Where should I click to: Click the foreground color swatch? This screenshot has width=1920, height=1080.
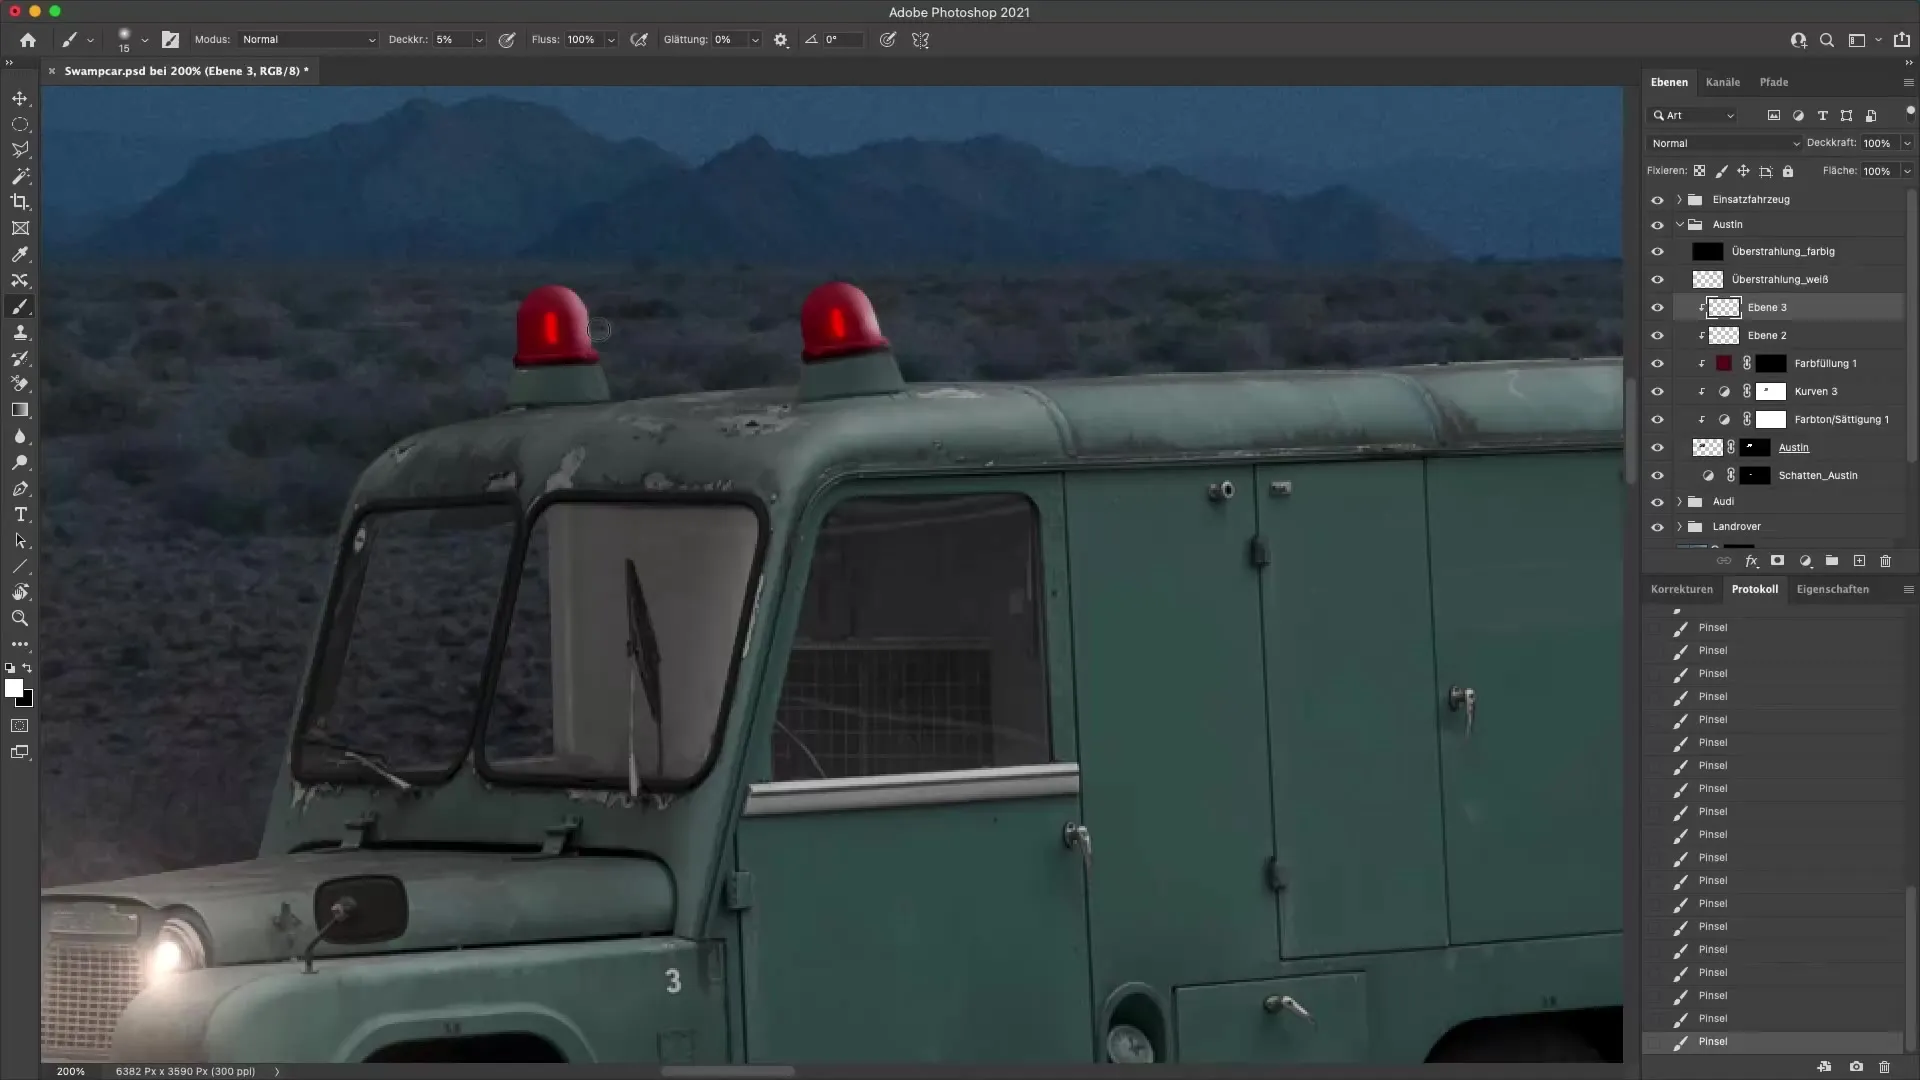point(13,688)
